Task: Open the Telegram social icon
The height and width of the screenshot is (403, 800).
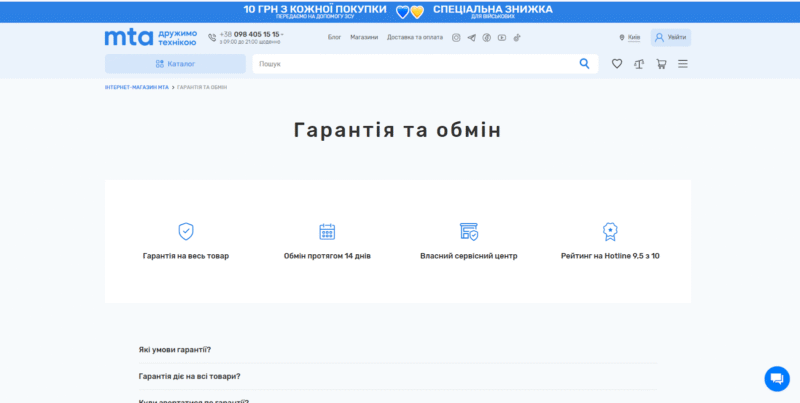Action: click(471, 37)
